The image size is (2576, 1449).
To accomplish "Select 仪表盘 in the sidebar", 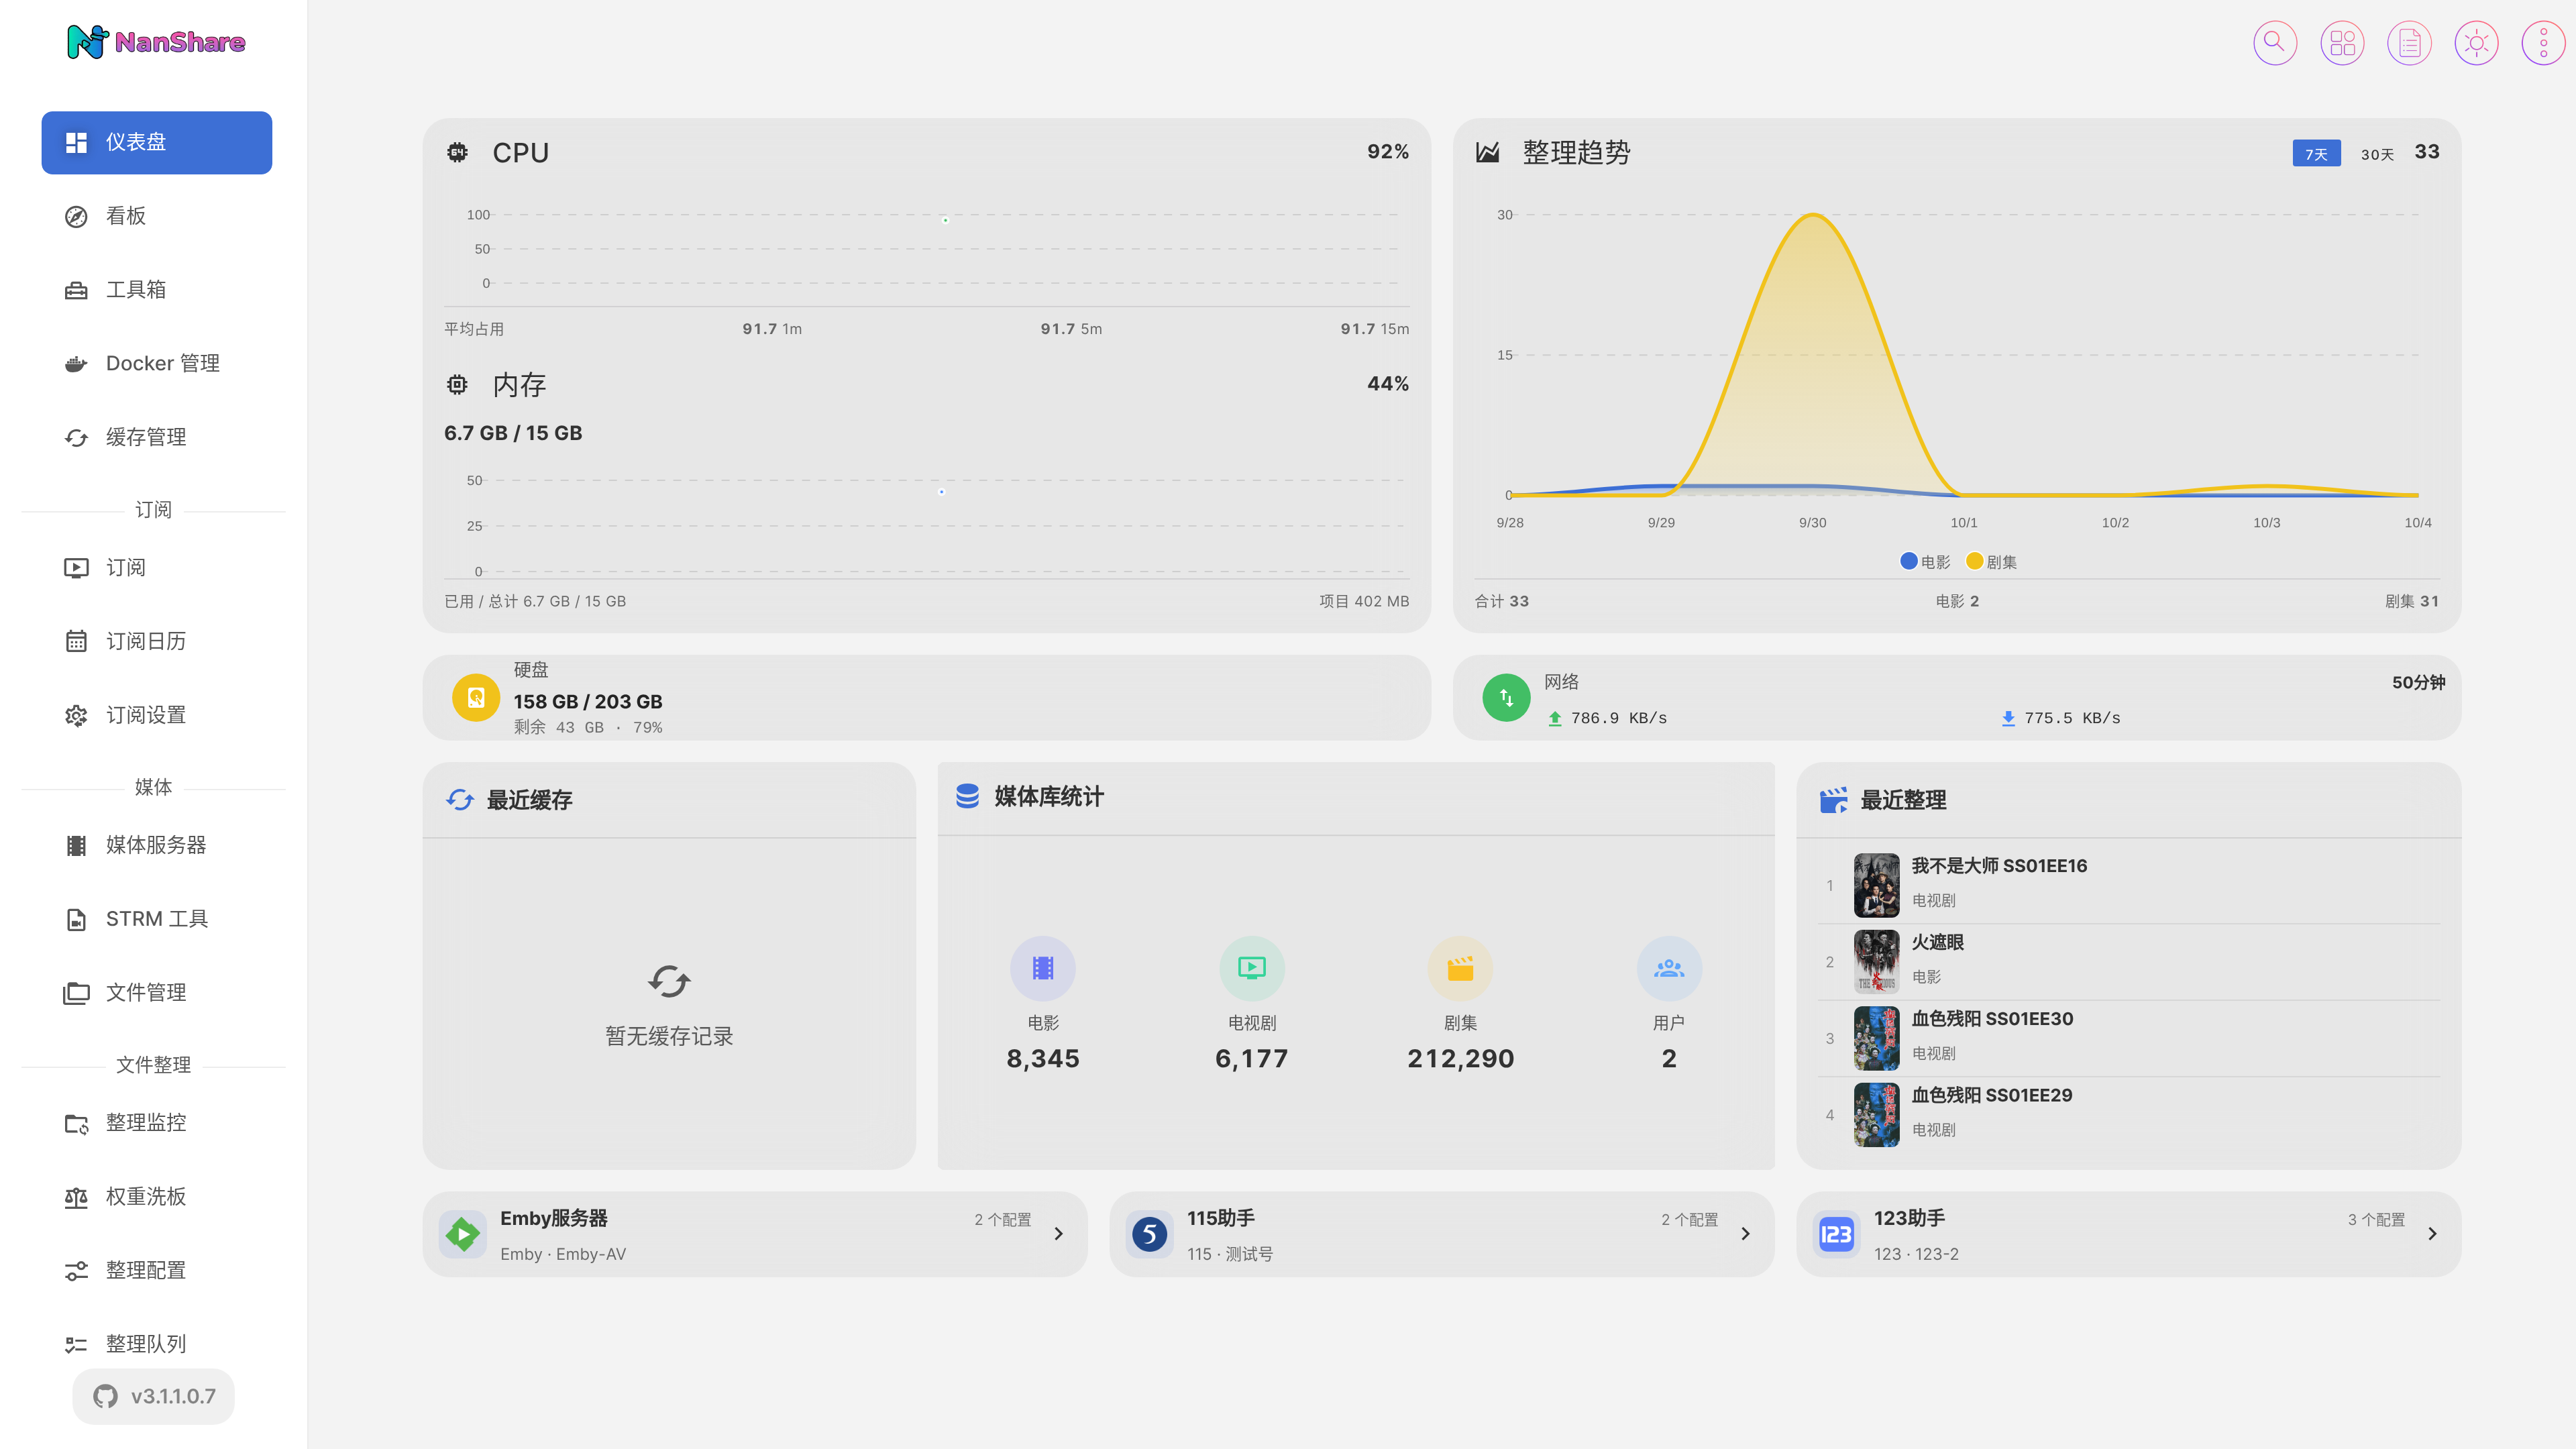I will pyautogui.click(x=157, y=142).
